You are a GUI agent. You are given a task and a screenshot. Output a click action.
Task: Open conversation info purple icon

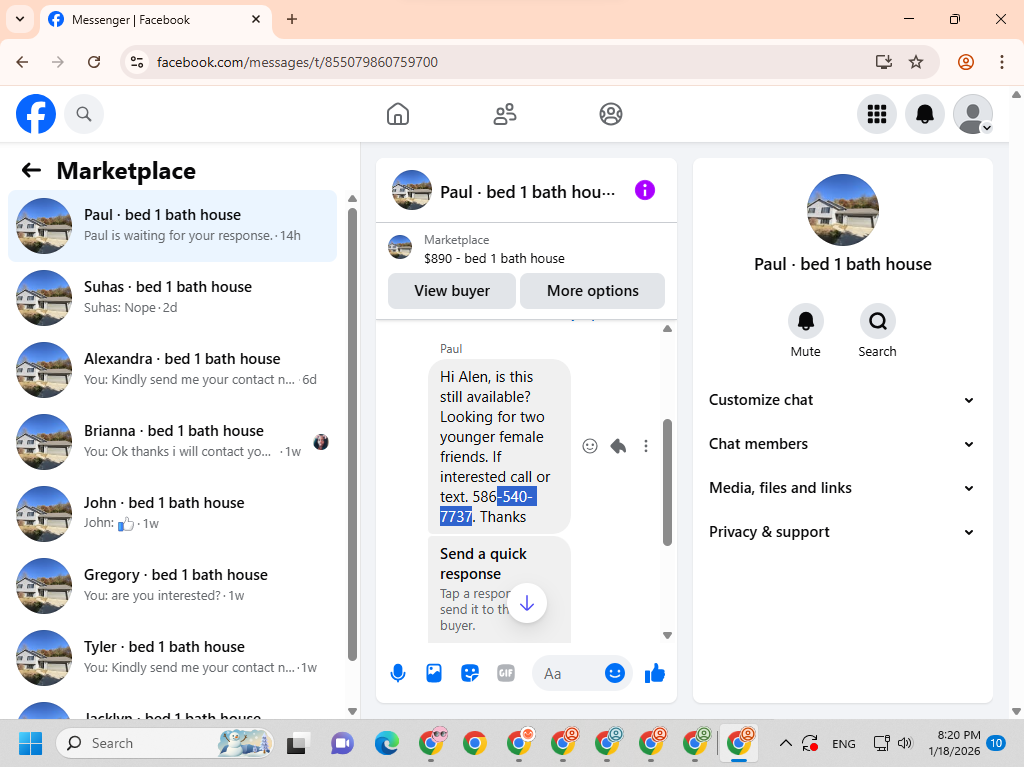645,191
